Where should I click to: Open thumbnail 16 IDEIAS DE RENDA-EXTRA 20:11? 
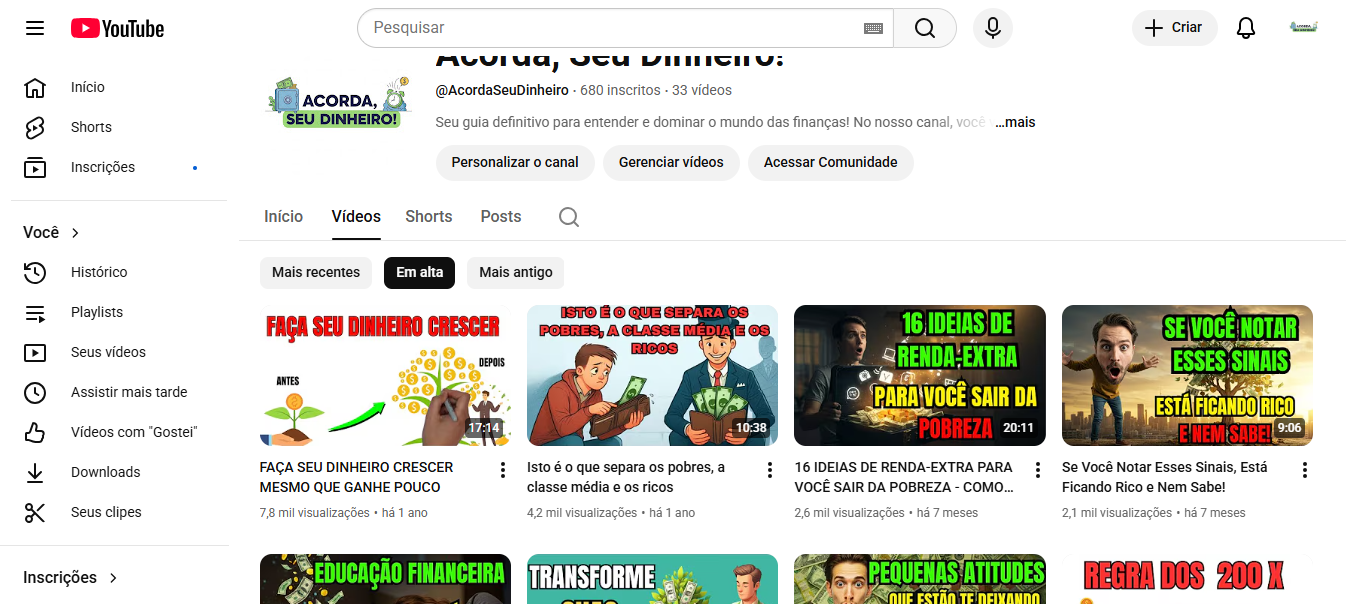920,376
